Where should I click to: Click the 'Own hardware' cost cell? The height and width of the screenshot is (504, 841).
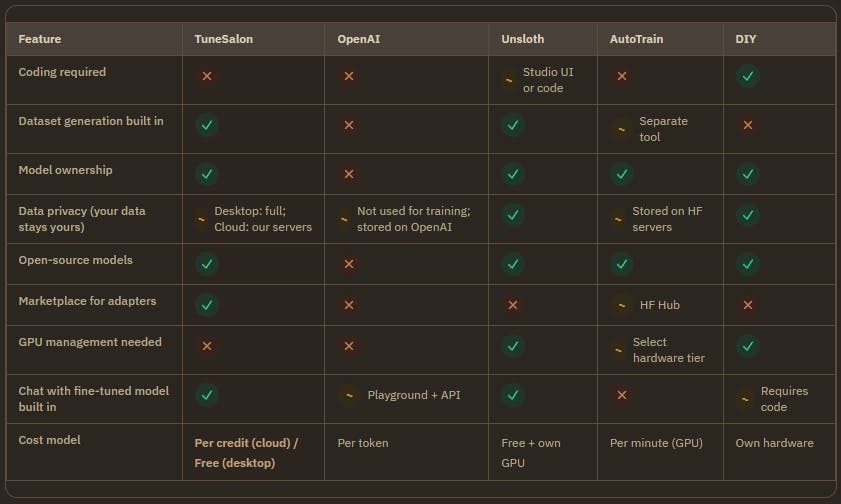click(x=774, y=443)
